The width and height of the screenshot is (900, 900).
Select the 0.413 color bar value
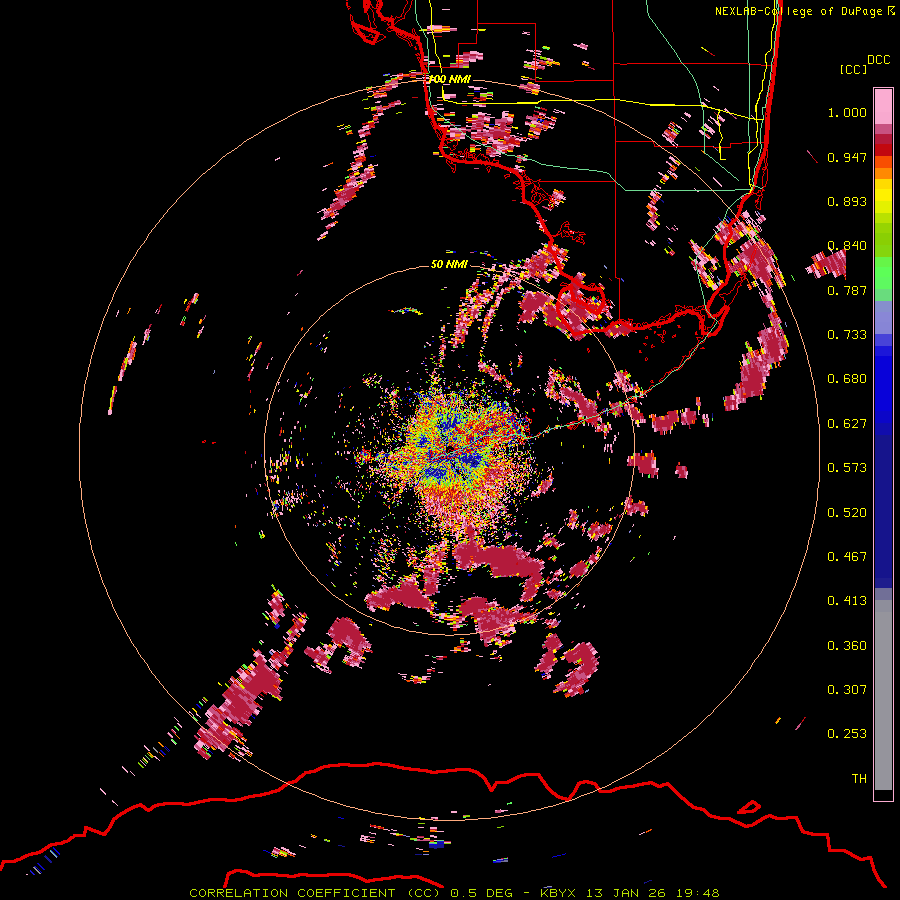pos(847,601)
